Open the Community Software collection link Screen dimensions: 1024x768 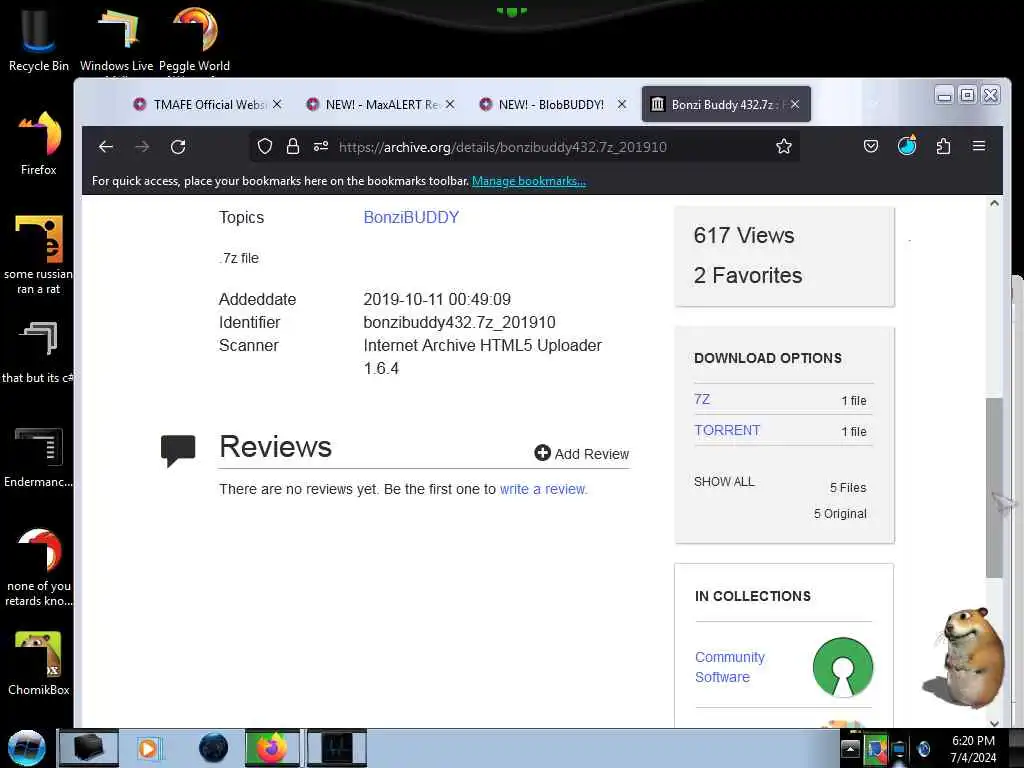pyautogui.click(x=729, y=667)
